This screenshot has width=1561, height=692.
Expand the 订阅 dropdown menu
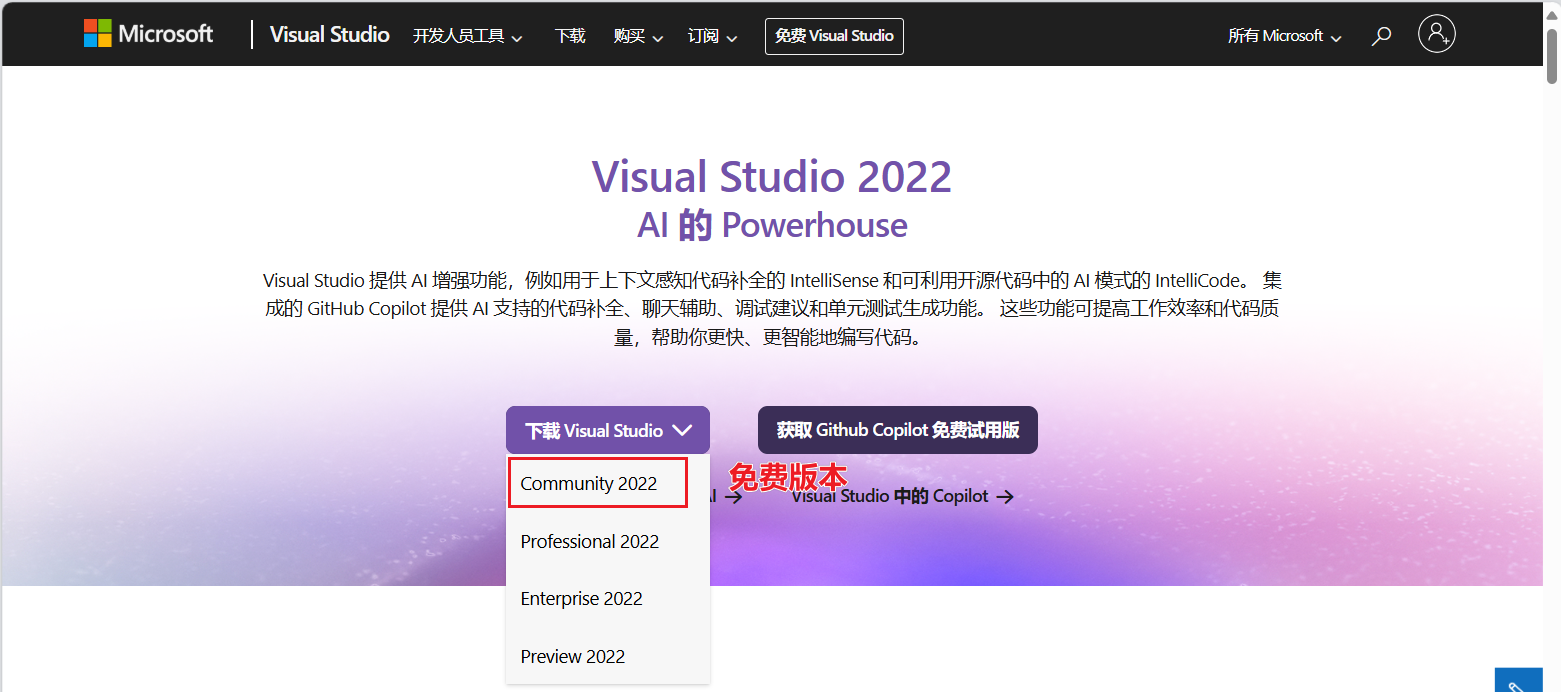click(712, 36)
